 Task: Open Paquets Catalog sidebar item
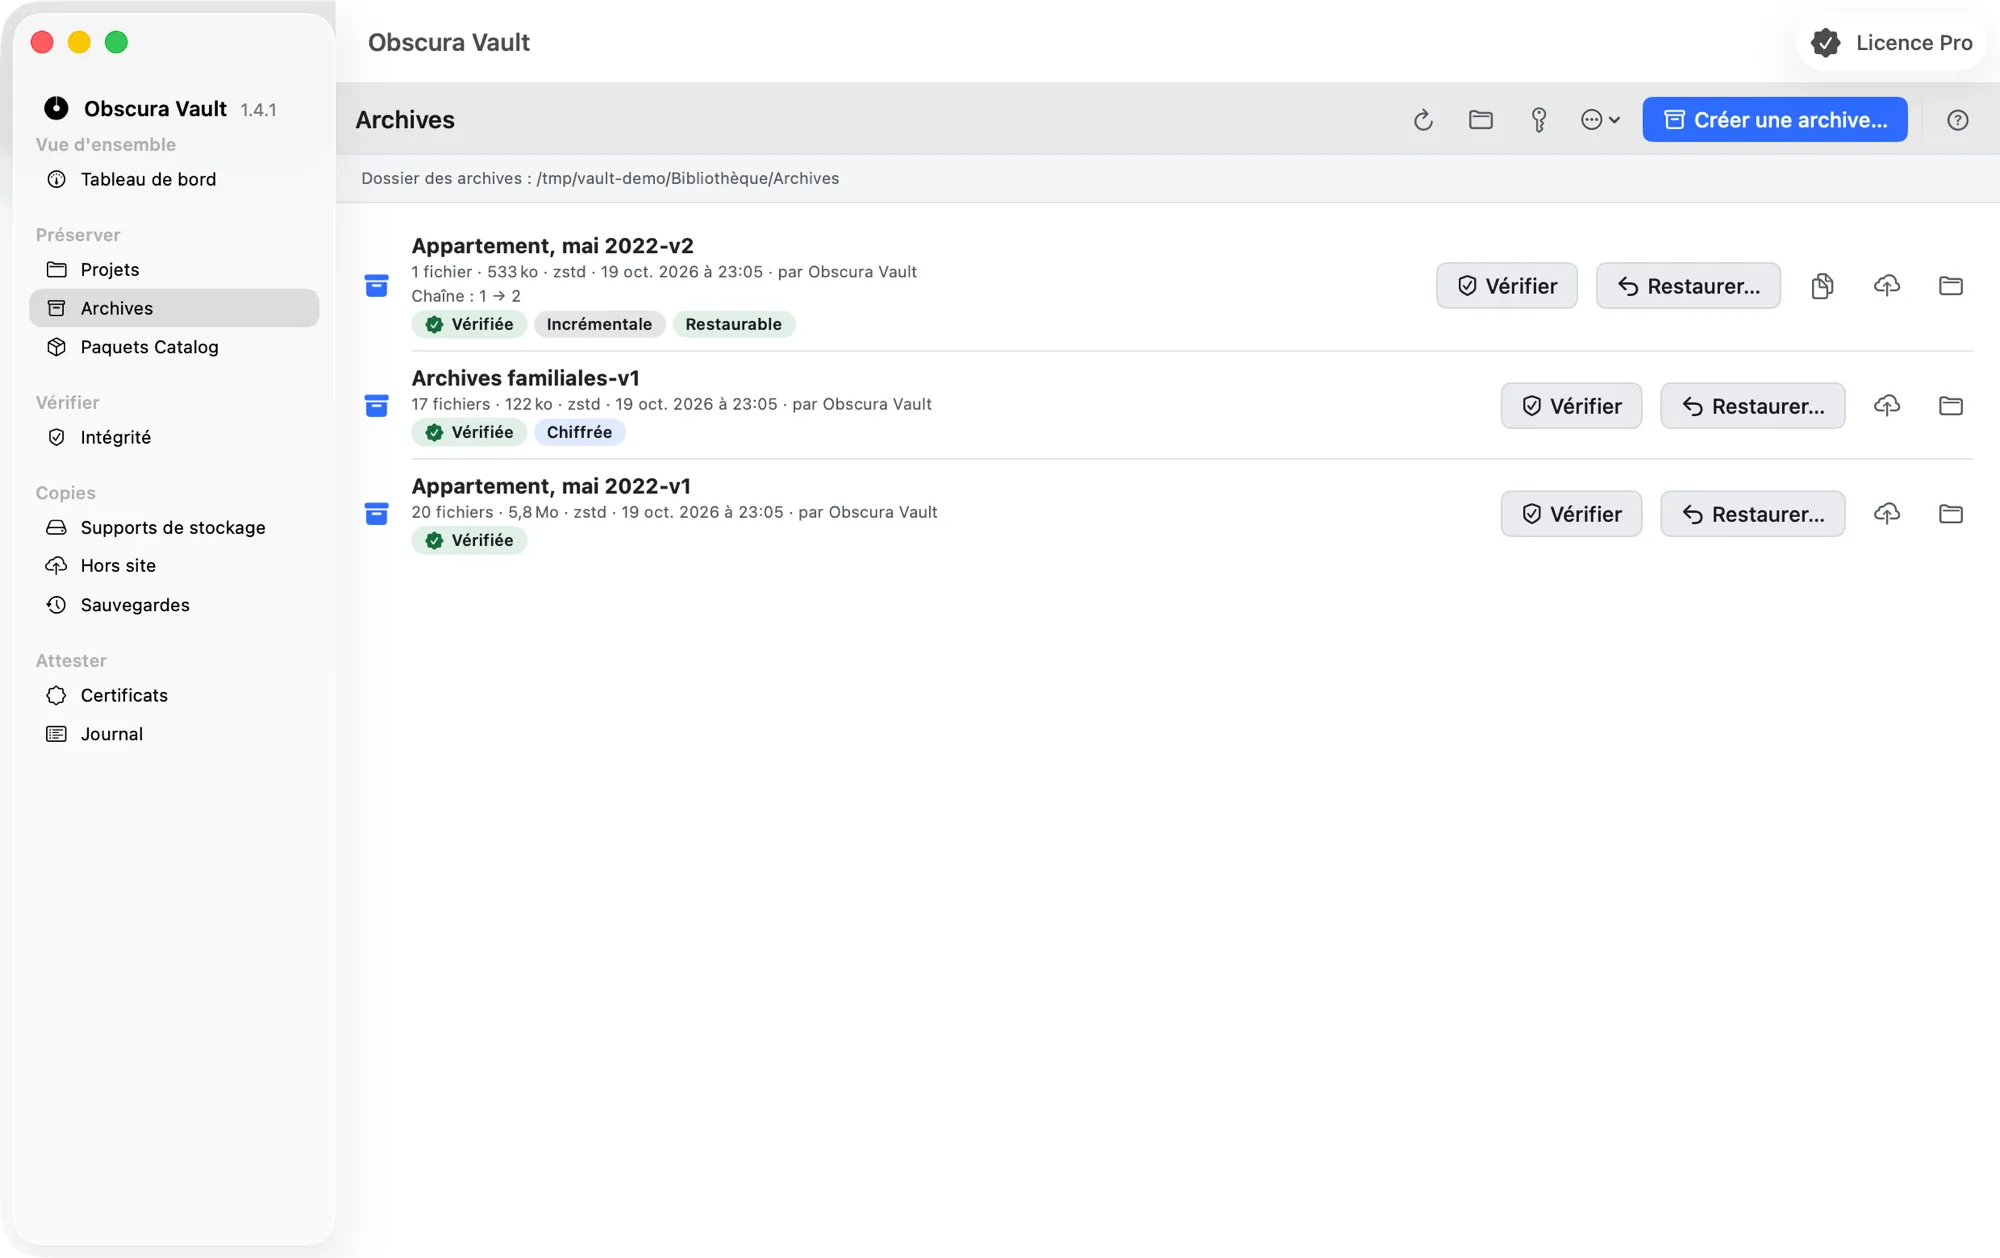174,347
